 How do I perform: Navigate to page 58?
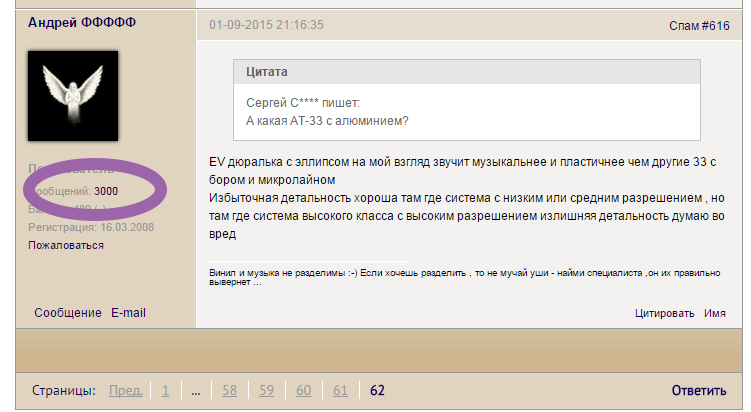point(229,390)
